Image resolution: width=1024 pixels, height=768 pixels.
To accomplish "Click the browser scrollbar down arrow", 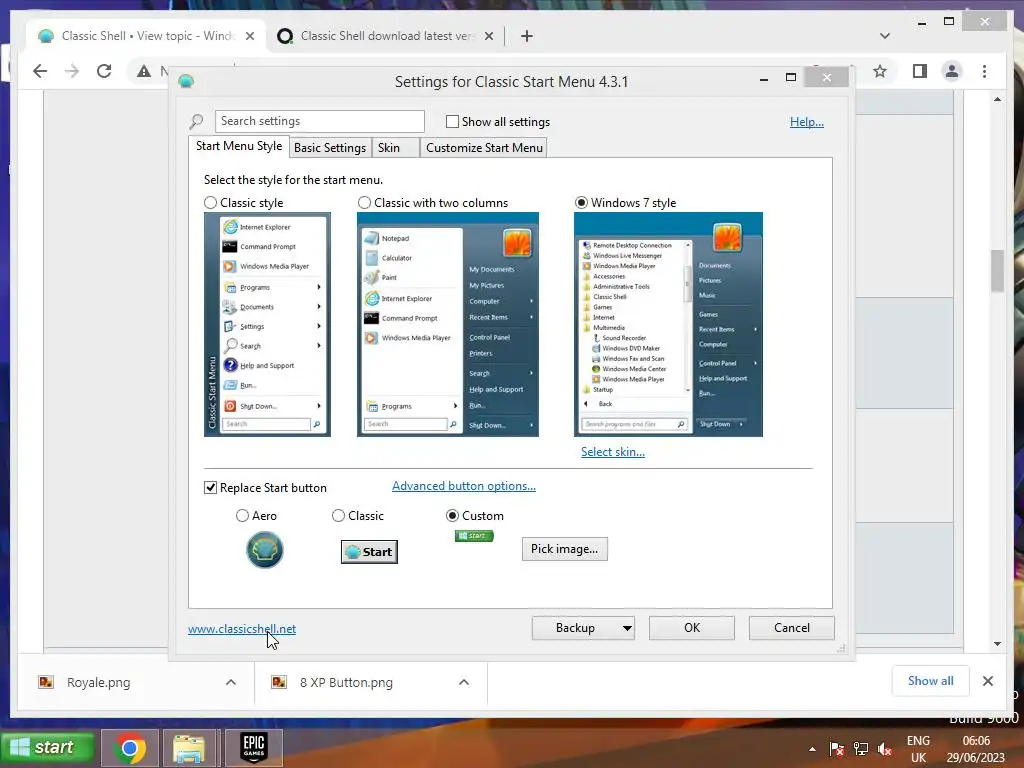I will point(997,644).
